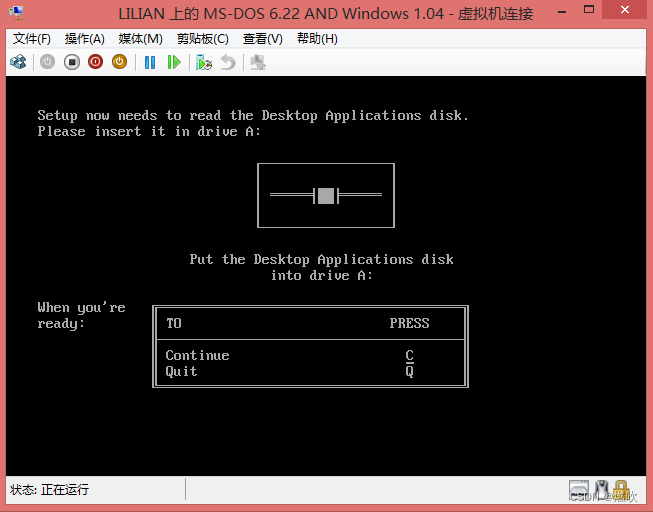Click the lock icon in status bar
653x512 pixels.
click(621, 490)
